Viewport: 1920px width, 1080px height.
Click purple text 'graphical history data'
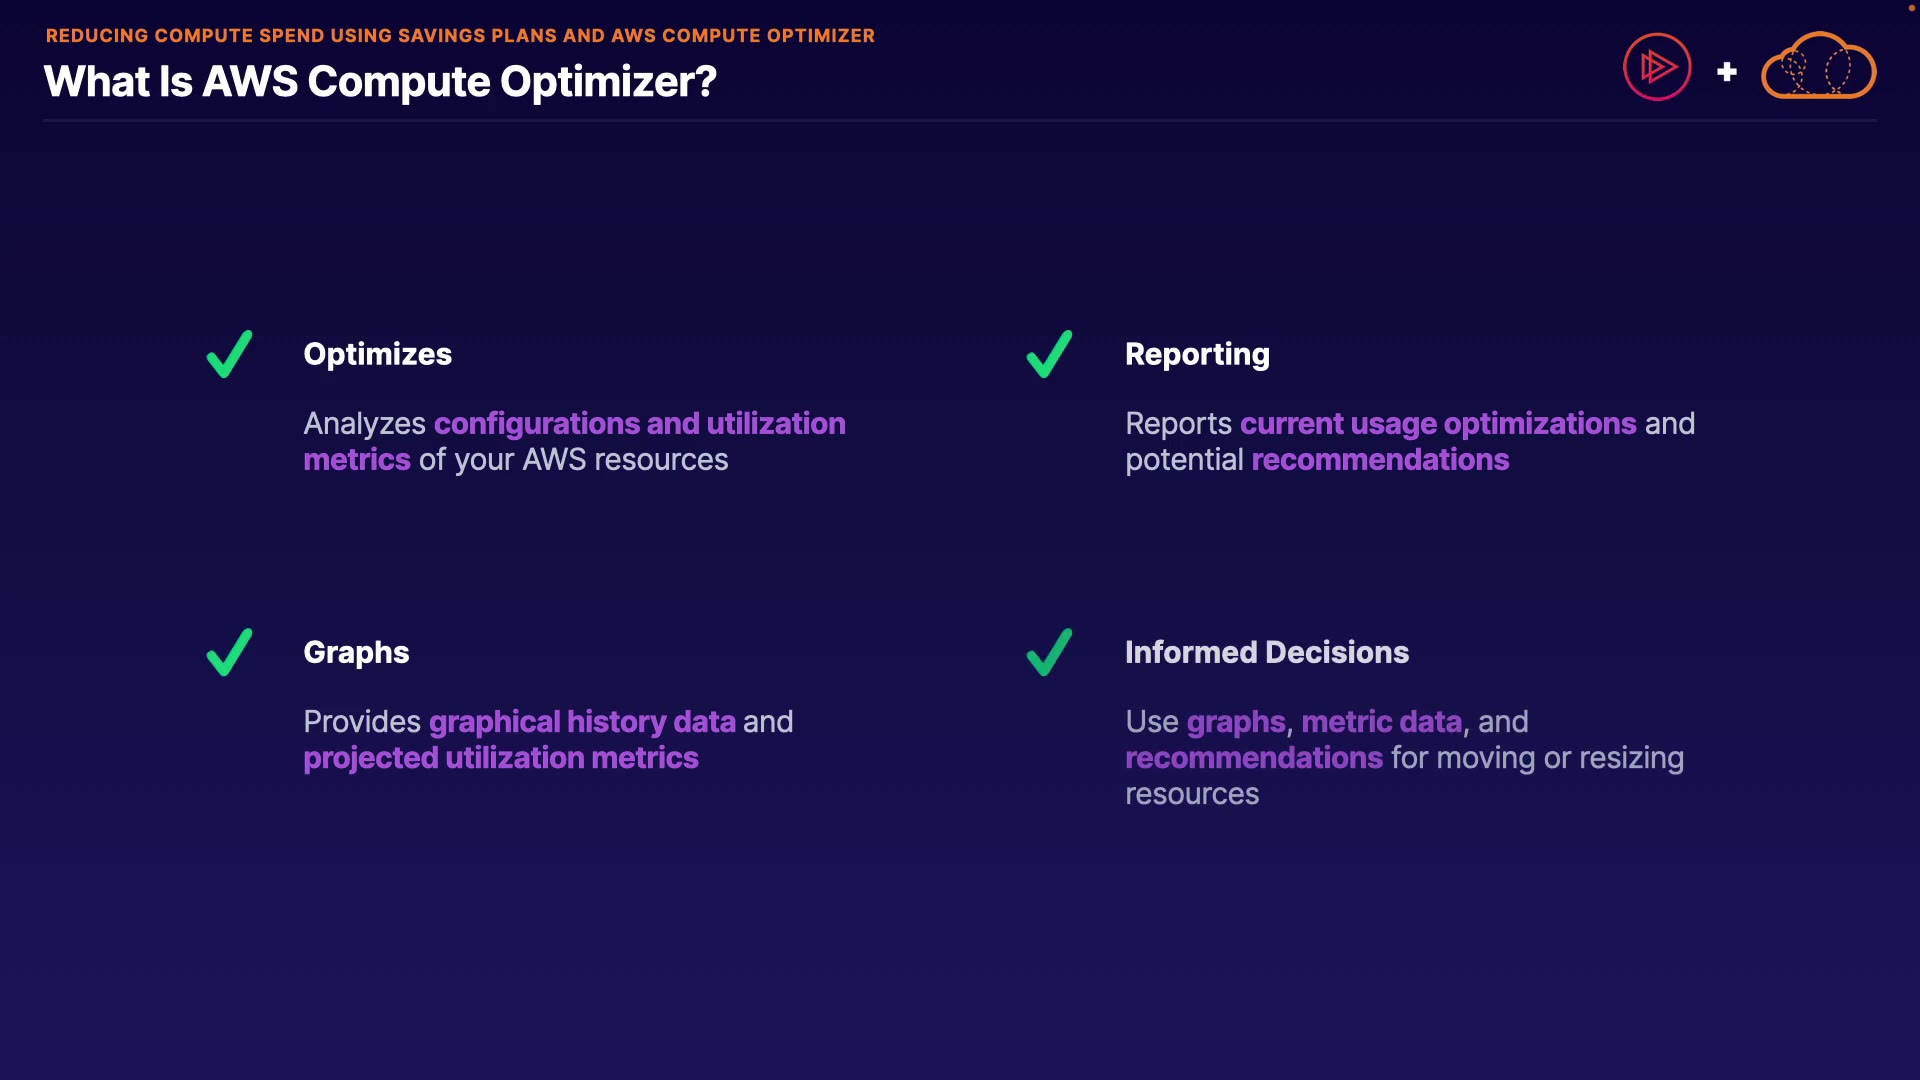582,722
